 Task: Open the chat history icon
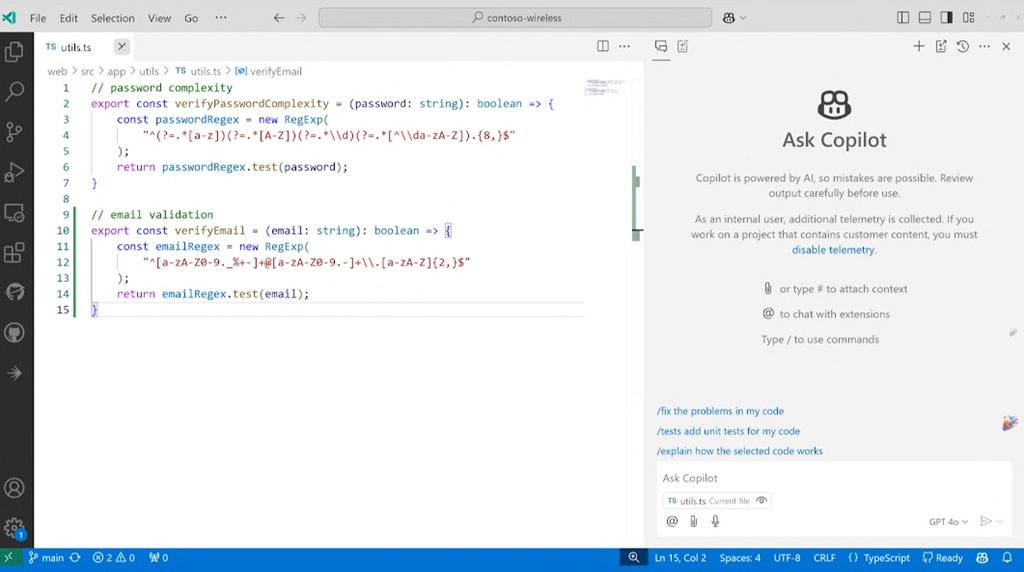(x=962, y=46)
